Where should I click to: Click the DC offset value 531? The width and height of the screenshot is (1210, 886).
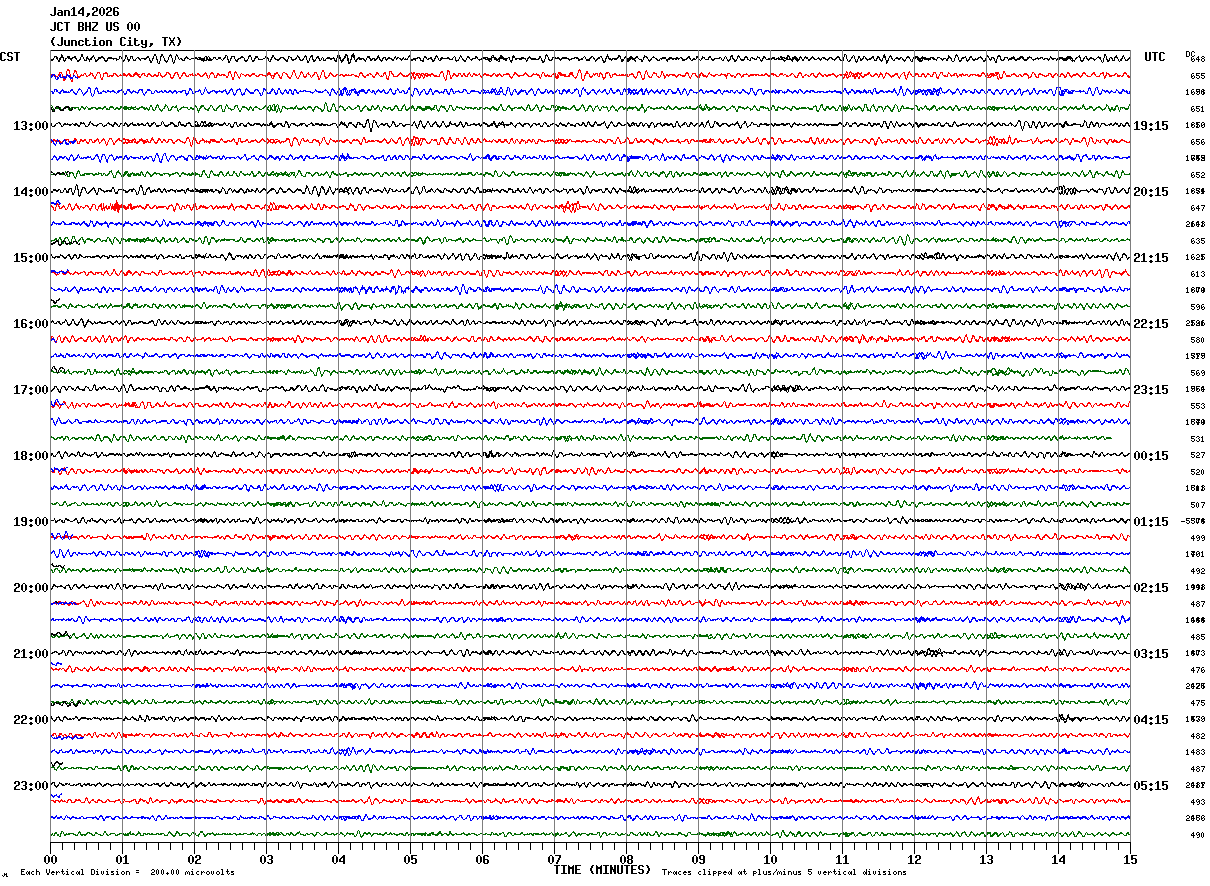tap(1197, 439)
